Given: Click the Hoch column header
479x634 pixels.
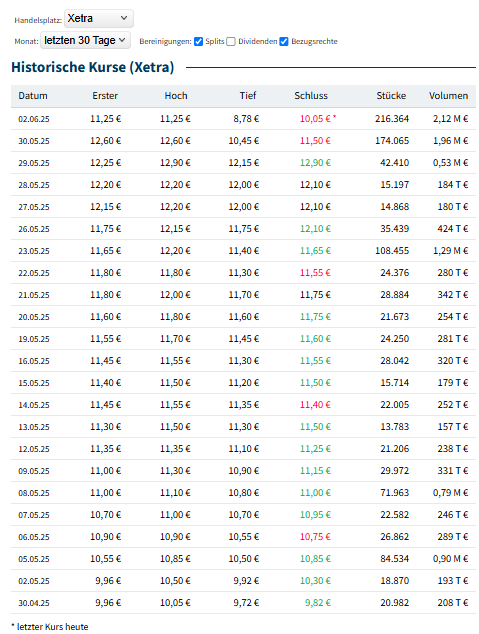Looking at the screenshot, I should pos(176,96).
